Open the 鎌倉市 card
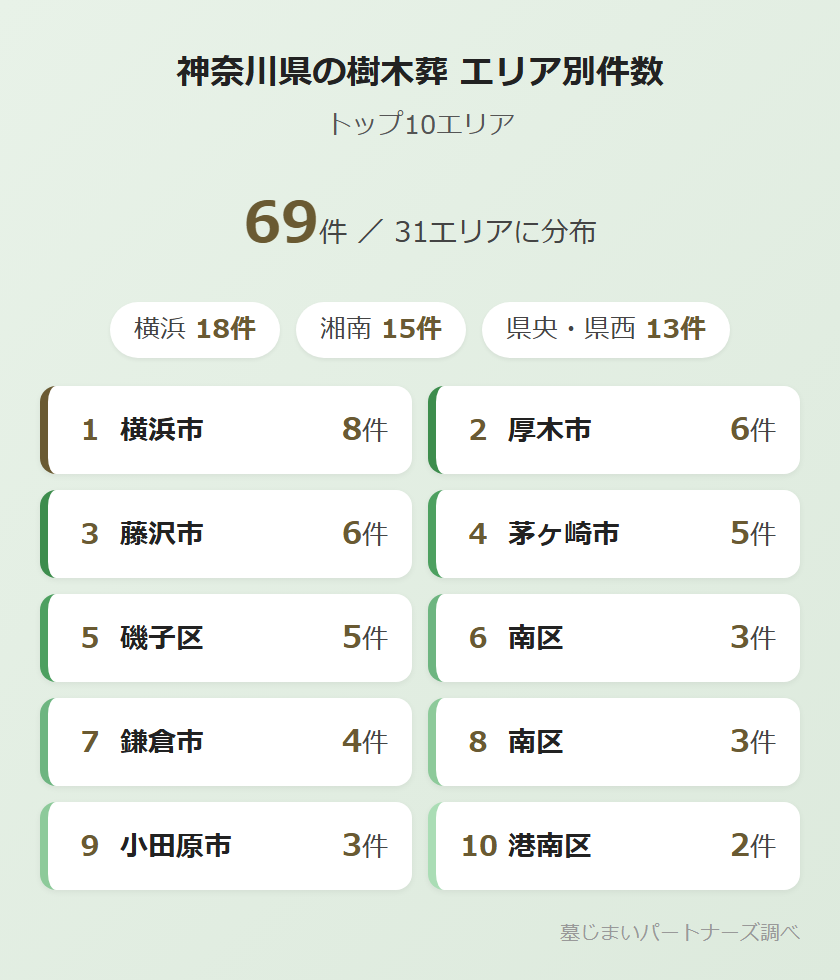840x980 pixels. click(227, 742)
